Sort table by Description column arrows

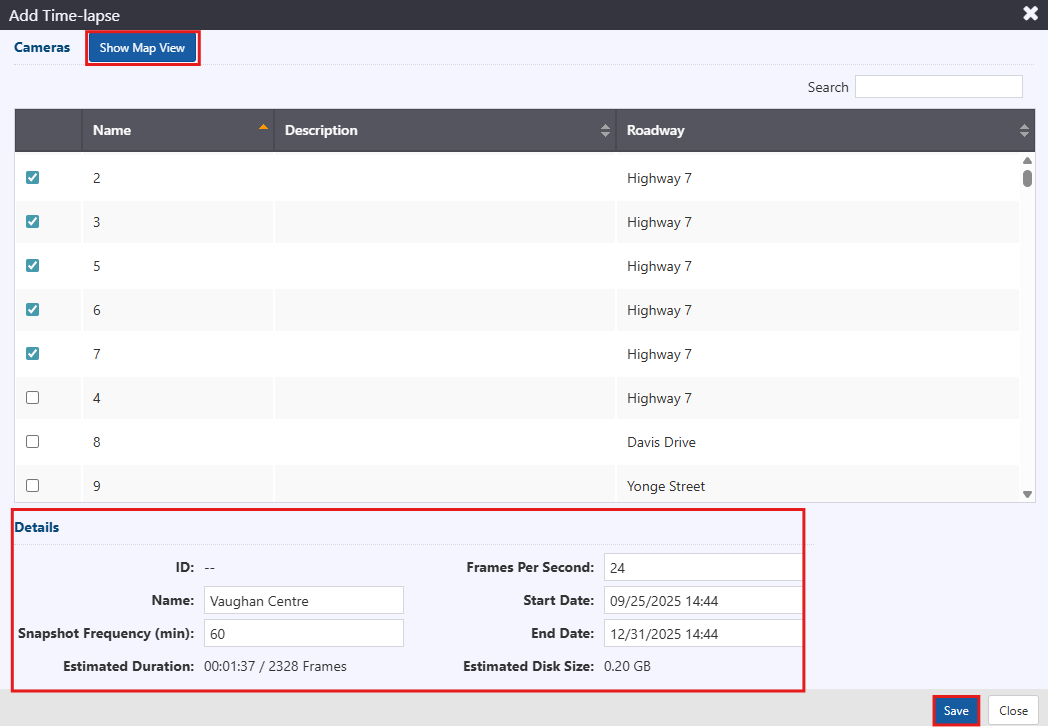(605, 130)
